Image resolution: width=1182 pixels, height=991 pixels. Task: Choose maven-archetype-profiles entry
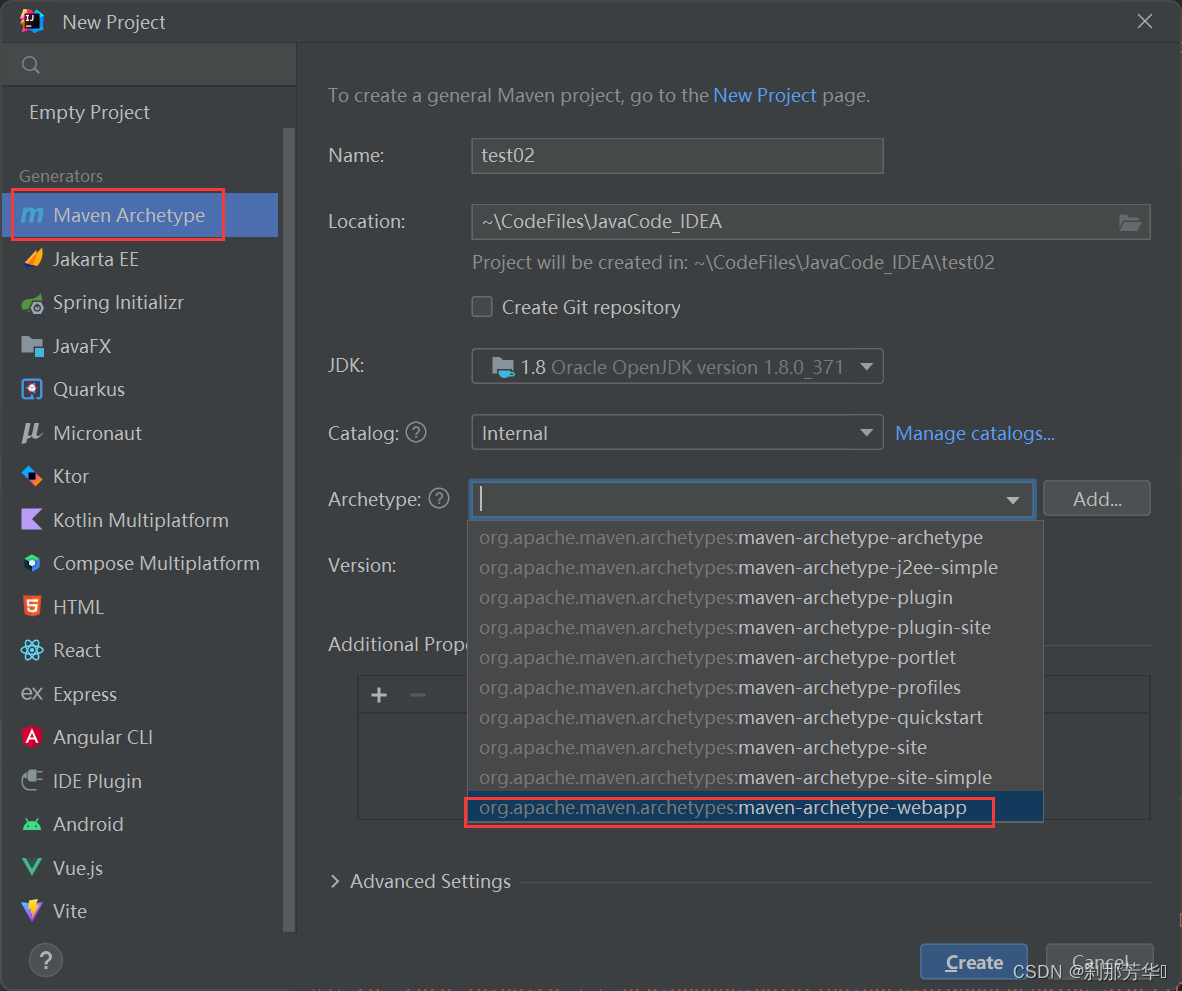tap(755, 687)
